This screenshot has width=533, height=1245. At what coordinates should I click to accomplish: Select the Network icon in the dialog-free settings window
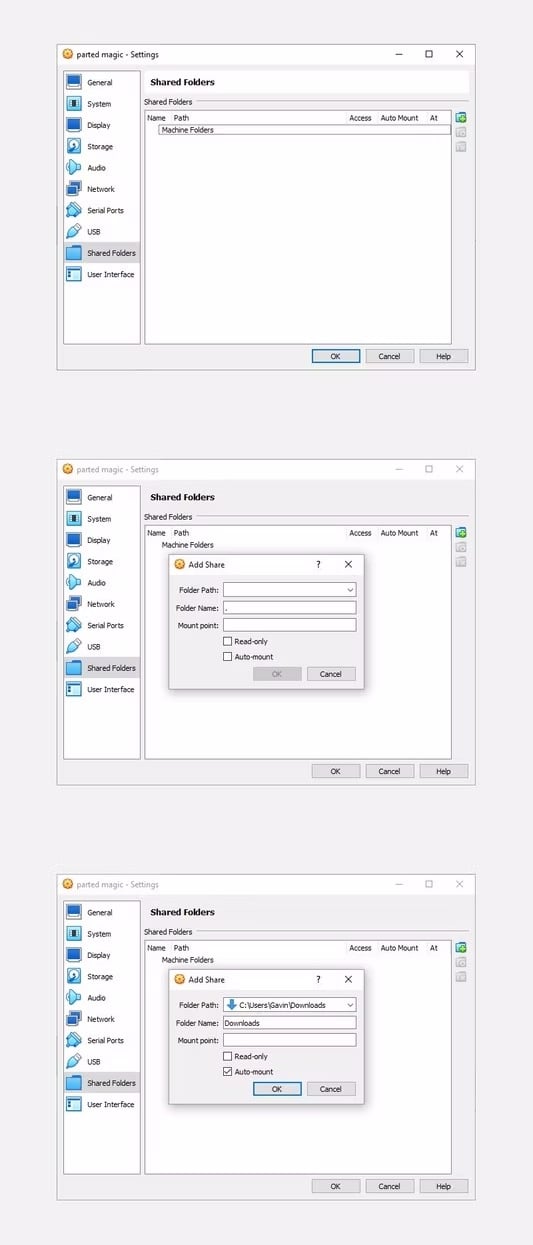coord(73,189)
